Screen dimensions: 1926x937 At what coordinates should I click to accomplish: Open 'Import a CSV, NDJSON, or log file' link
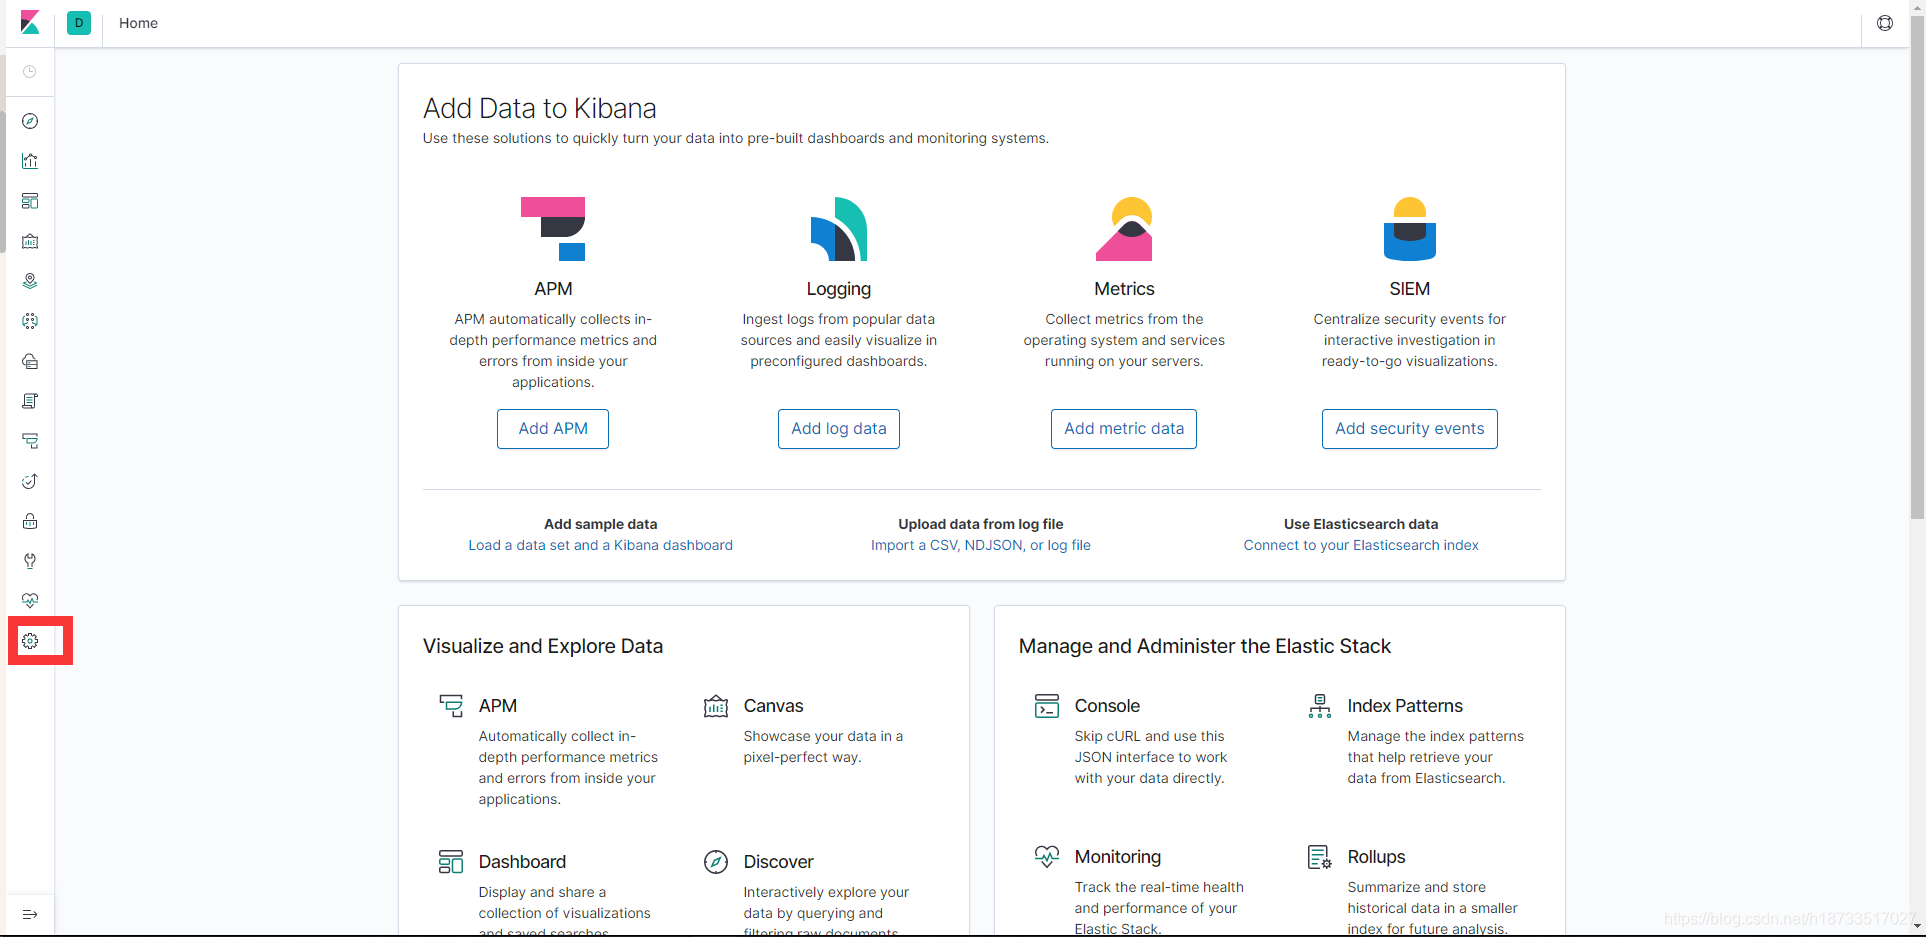(981, 545)
